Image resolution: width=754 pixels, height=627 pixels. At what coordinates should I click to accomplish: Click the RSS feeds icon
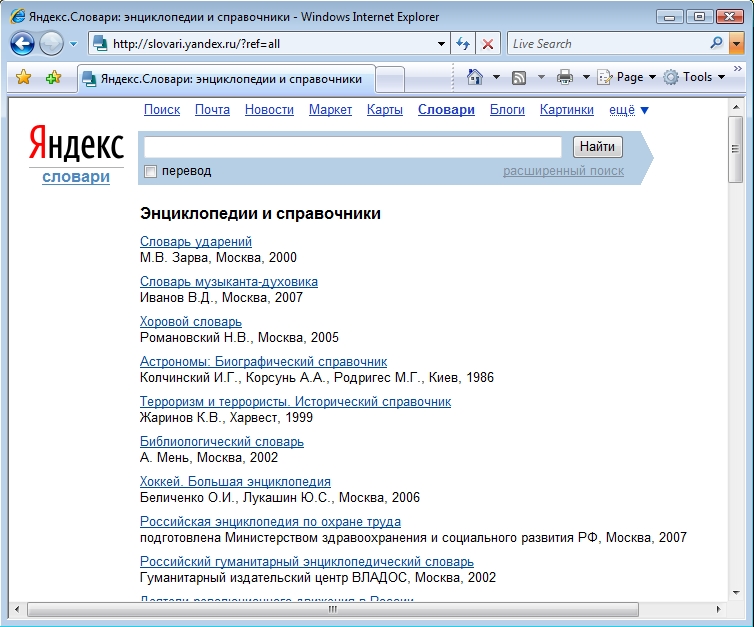(x=519, y=77)
